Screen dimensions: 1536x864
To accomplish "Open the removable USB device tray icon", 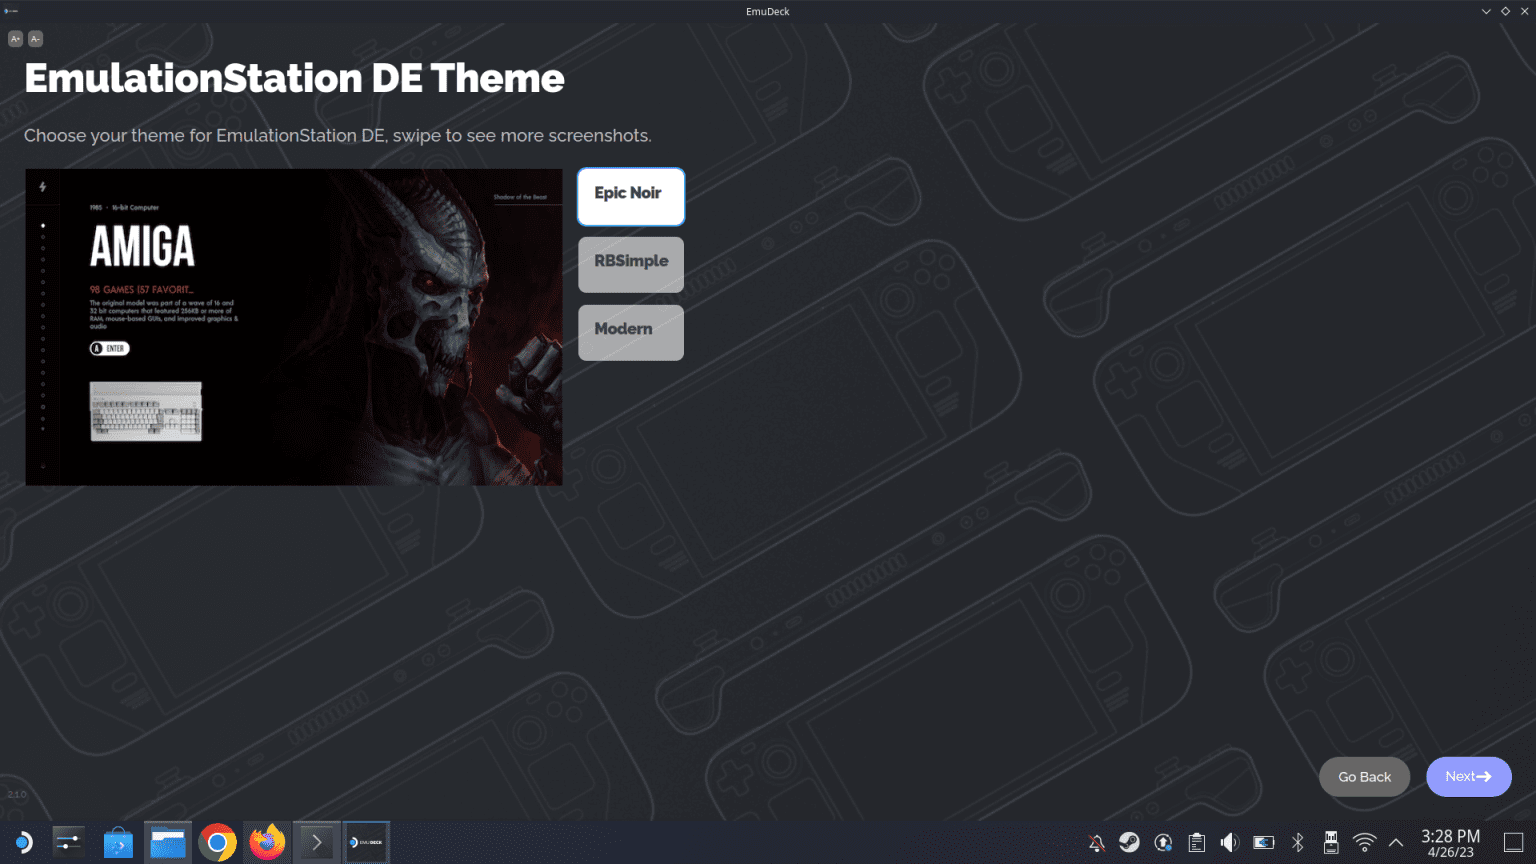I will click(1330, 842).
